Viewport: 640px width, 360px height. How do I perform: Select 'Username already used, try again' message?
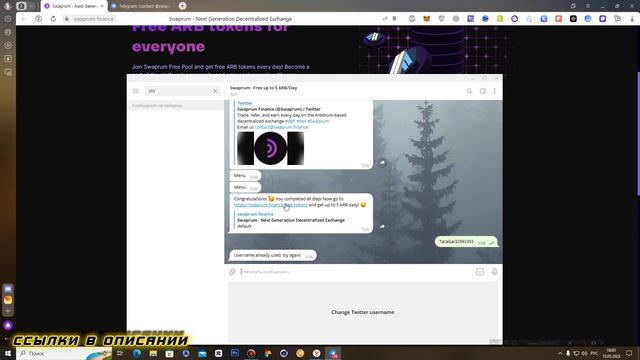pos(273,256)
